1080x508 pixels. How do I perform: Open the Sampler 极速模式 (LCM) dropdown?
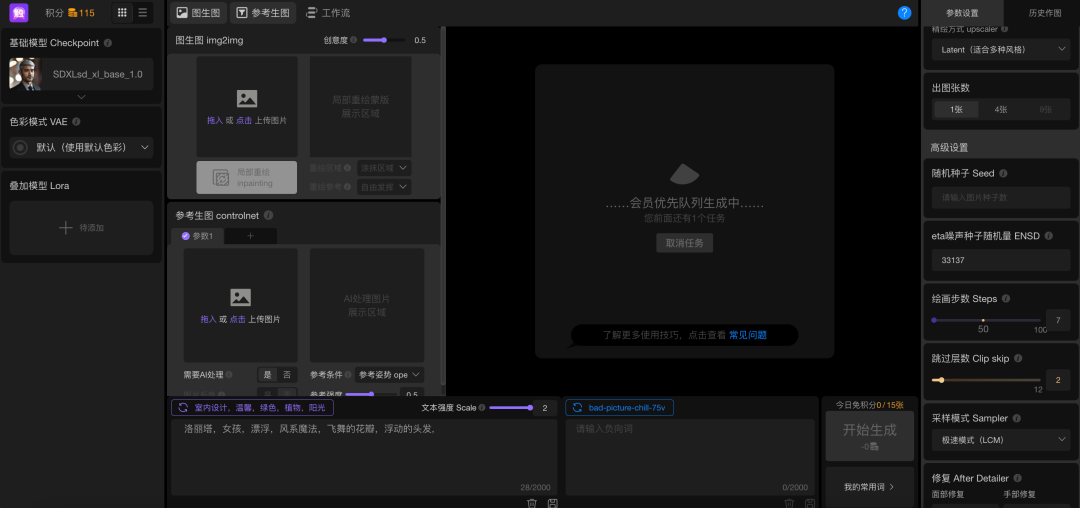[x=1000, y=439]
